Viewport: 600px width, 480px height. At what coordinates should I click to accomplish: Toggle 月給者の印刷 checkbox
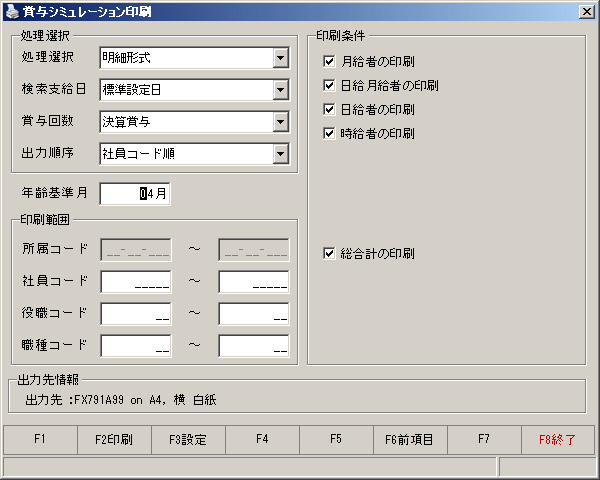tap(329, 61)
